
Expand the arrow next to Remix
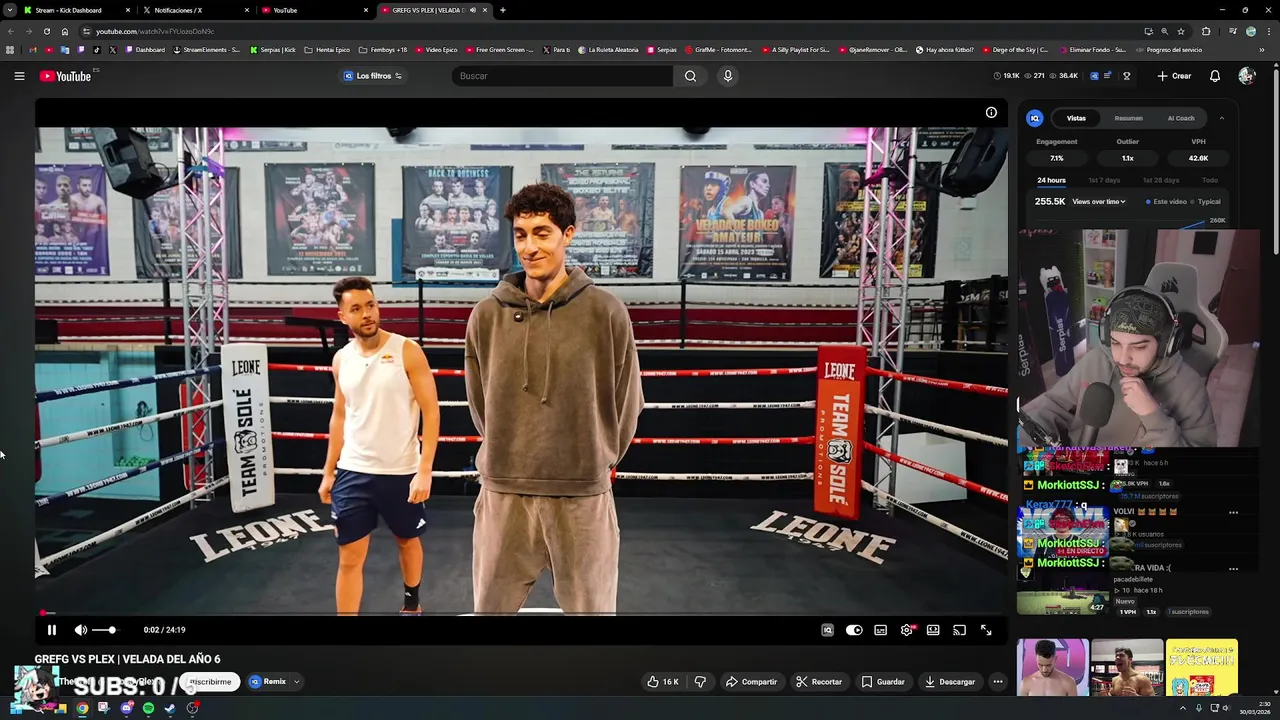point(296,682)
